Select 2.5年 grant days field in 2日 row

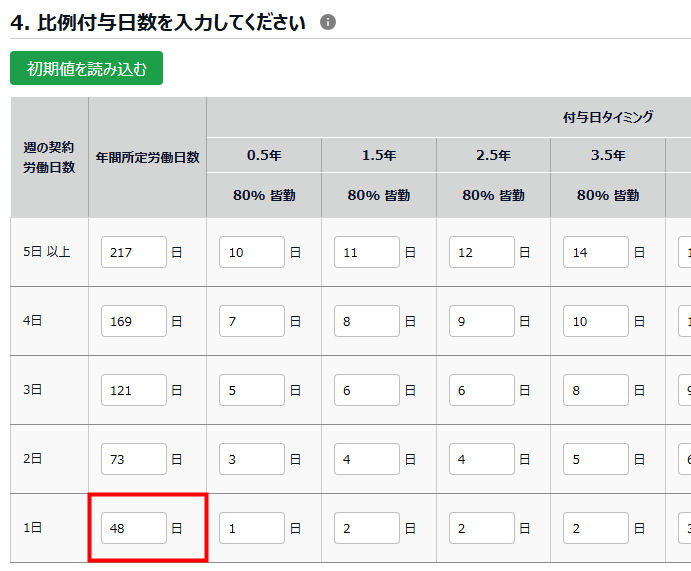point(482,459)
